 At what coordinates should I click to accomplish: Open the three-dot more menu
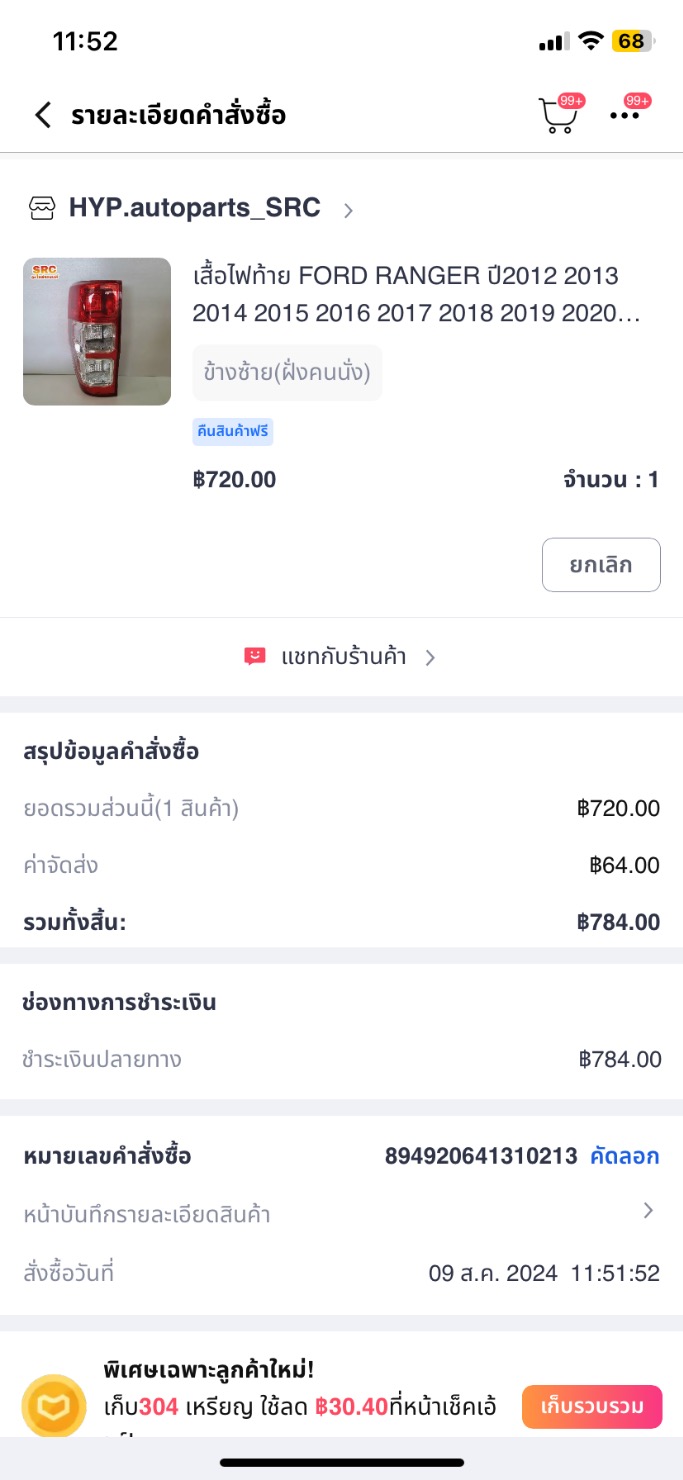(x=625, y=115)
